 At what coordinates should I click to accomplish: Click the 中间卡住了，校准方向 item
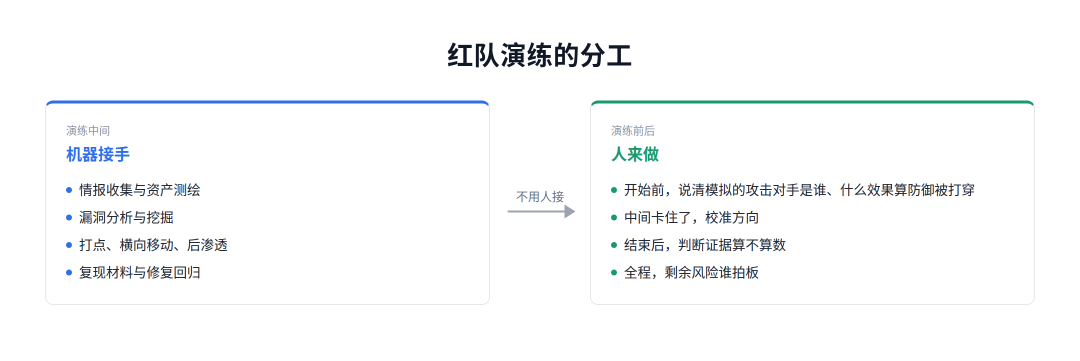pyautogui.click(x=692, y=218)
